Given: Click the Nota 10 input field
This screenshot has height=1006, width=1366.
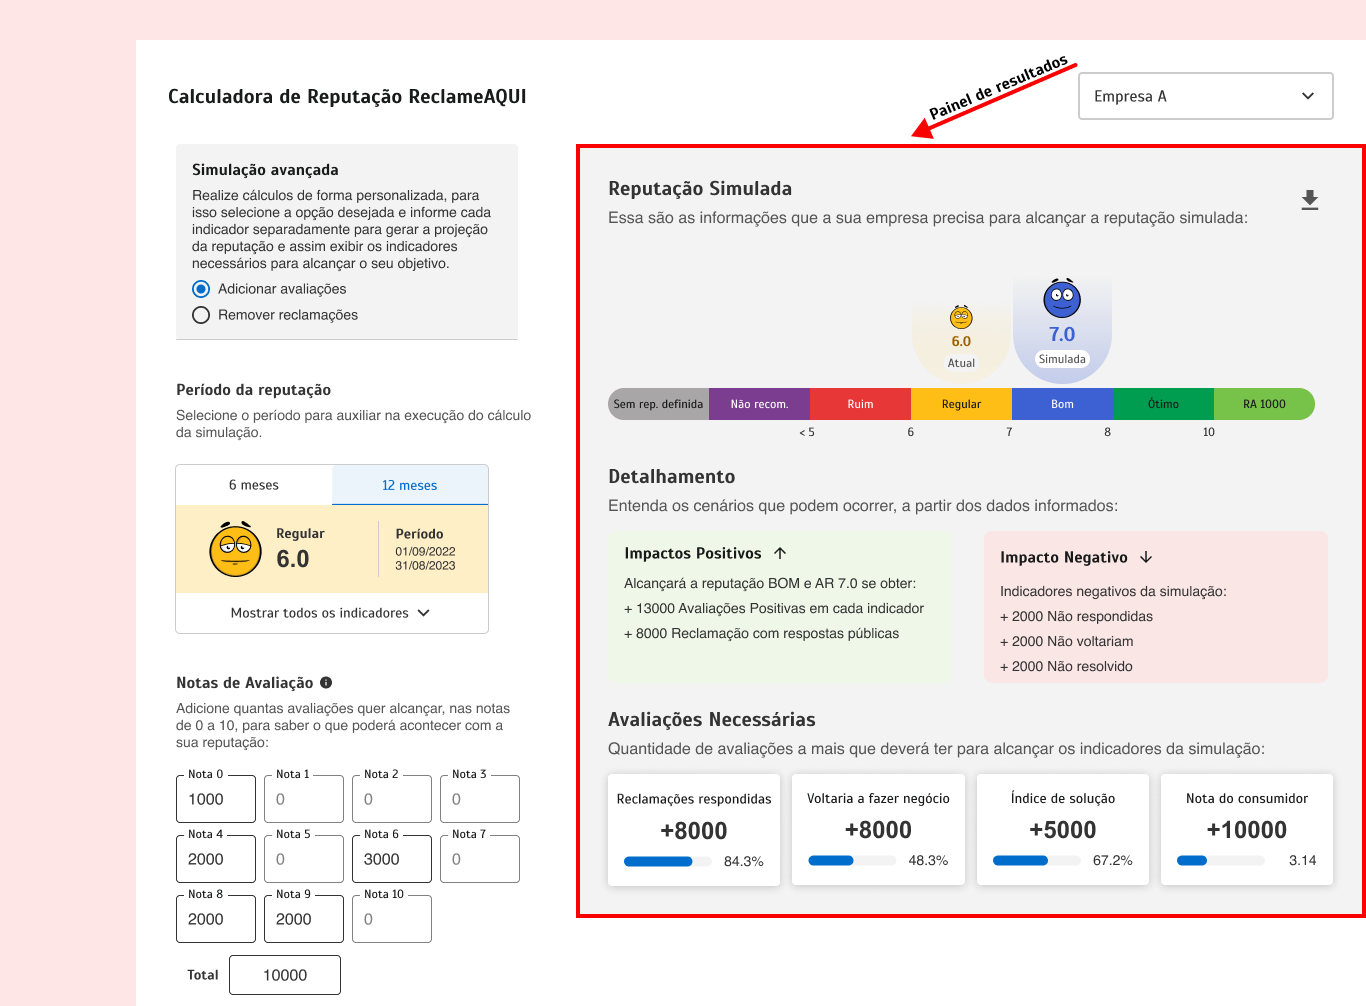Looking at the screenshot, I should point(392,919).
